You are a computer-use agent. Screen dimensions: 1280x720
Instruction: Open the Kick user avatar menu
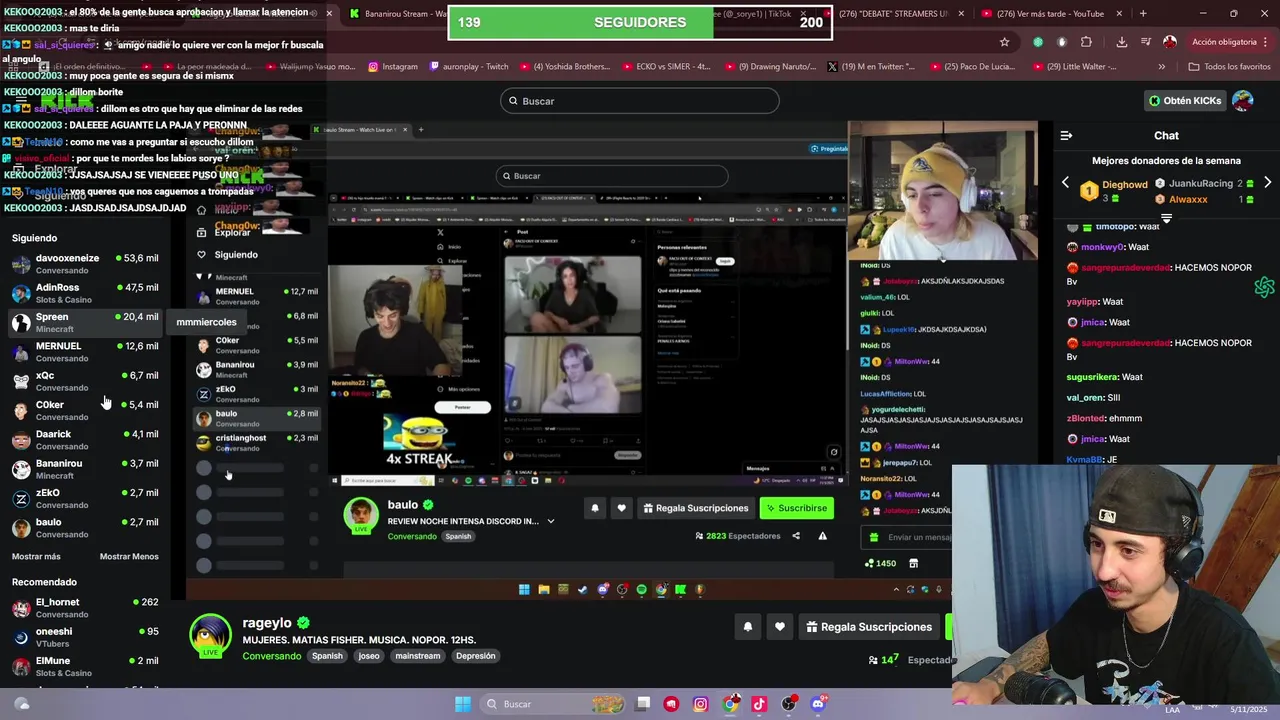coord(1242,101)
